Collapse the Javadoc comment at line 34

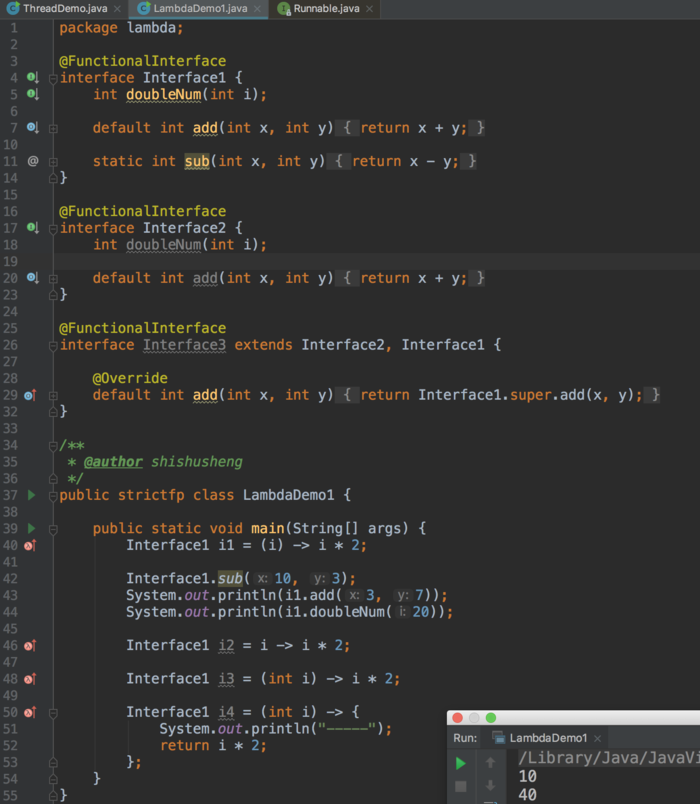pos(53,446)
